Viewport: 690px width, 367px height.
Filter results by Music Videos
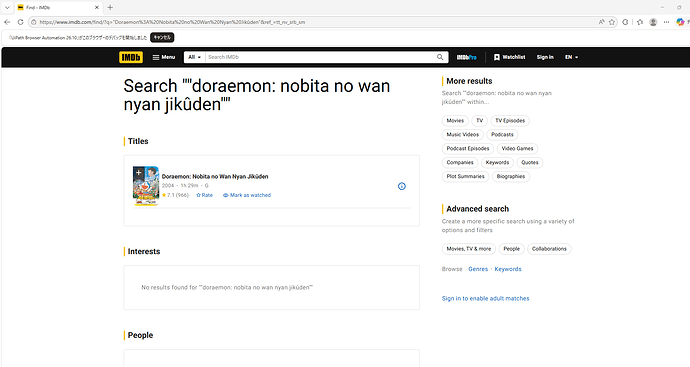pos(462,135)
